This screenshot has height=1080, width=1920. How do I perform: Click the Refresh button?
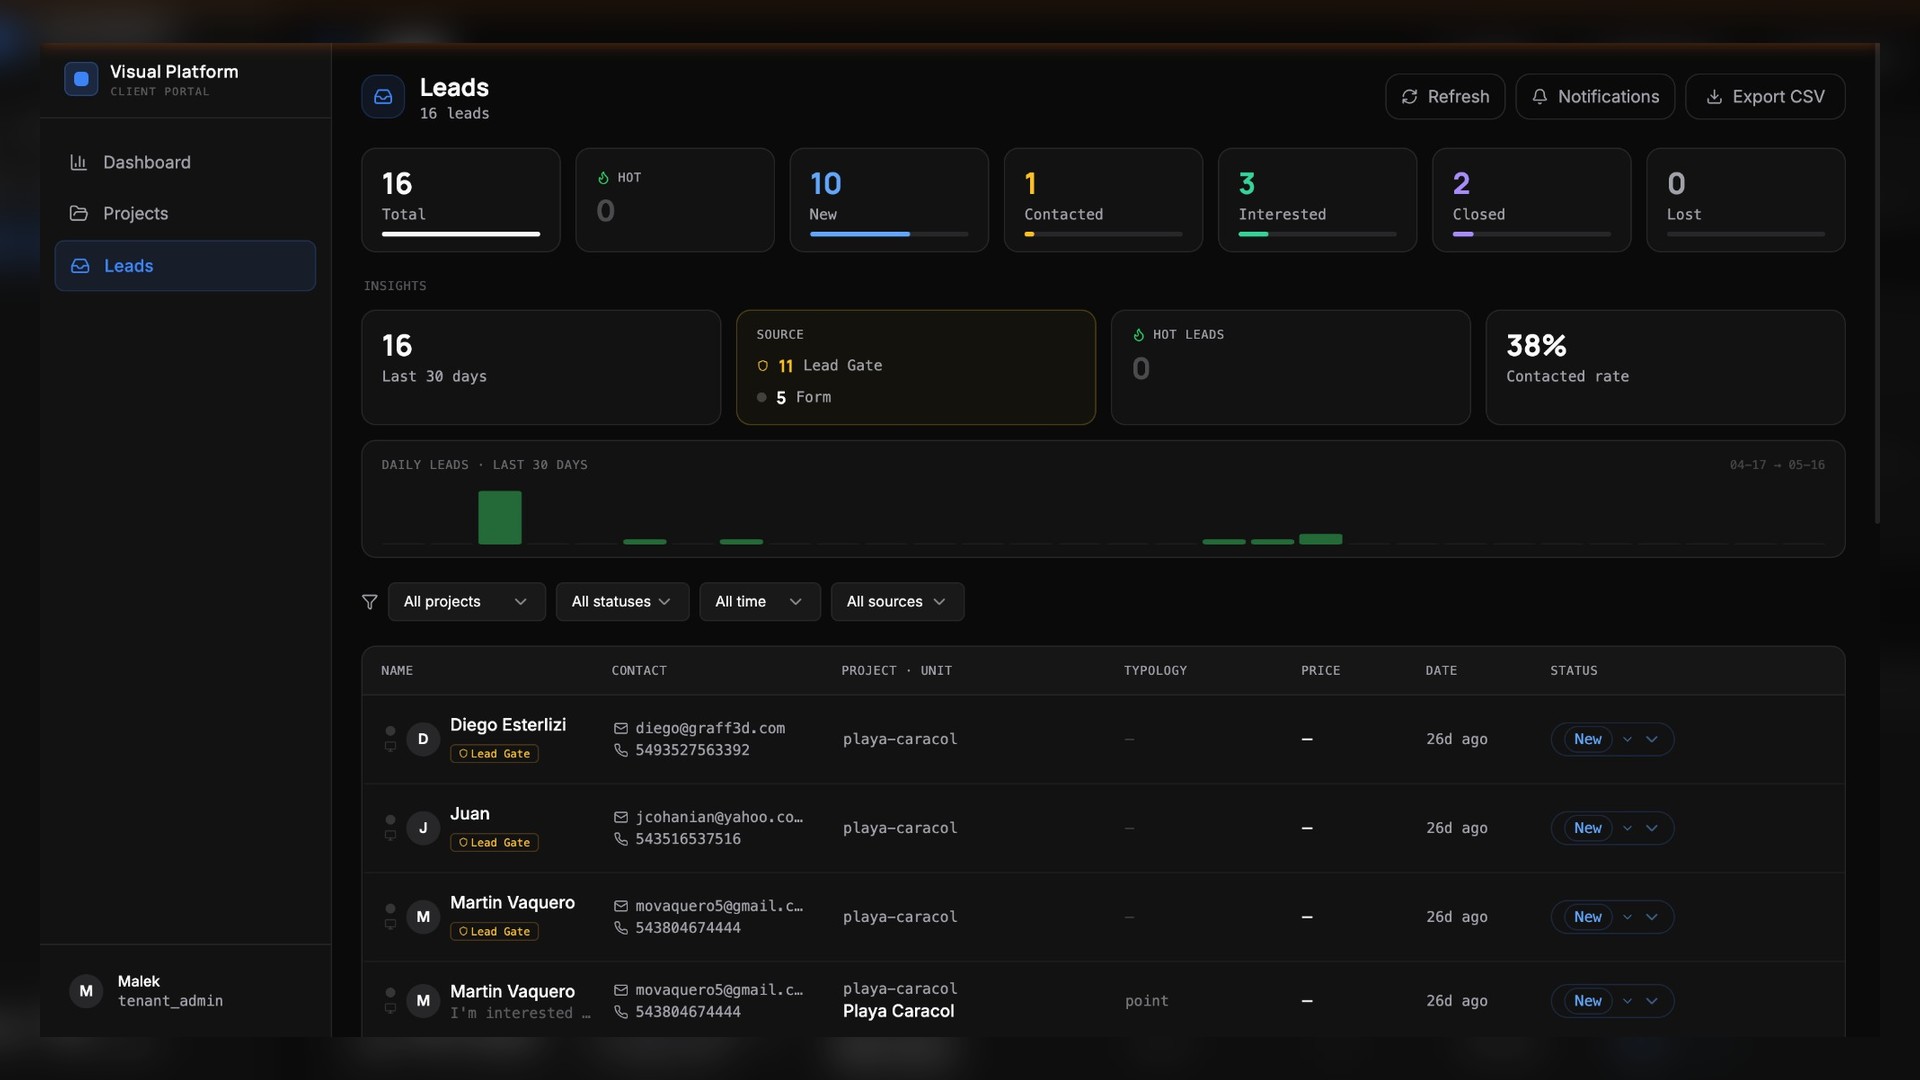coord(1445,97)
